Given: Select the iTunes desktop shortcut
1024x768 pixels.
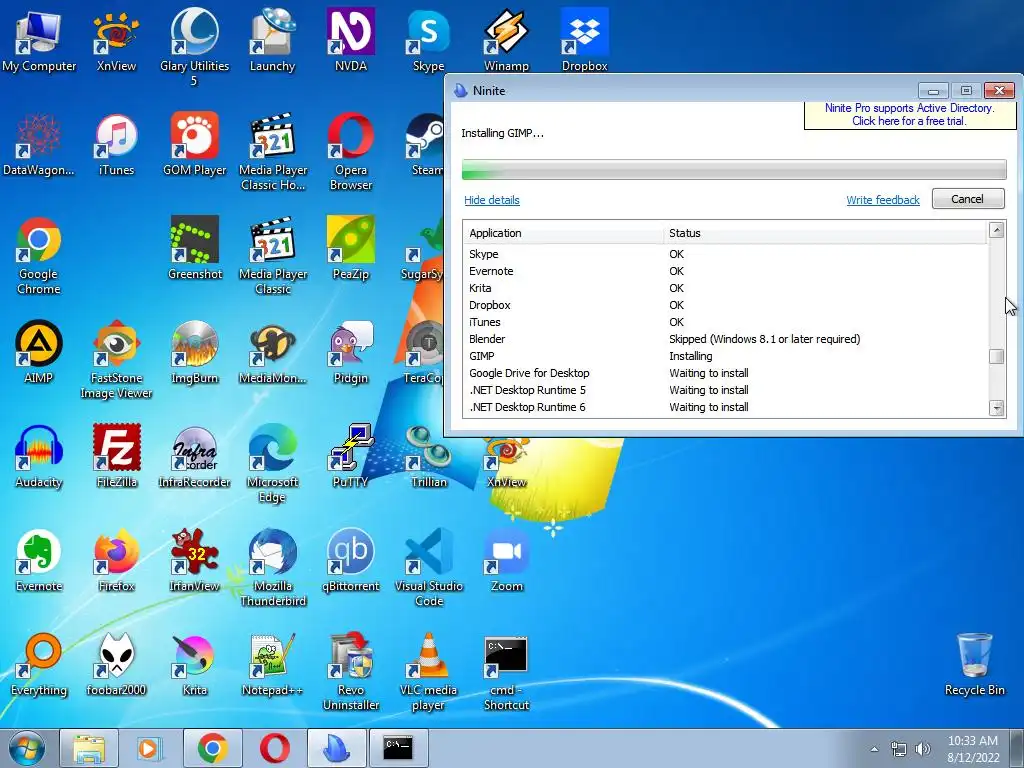Looking at the screenshot, I should (116, 144).
